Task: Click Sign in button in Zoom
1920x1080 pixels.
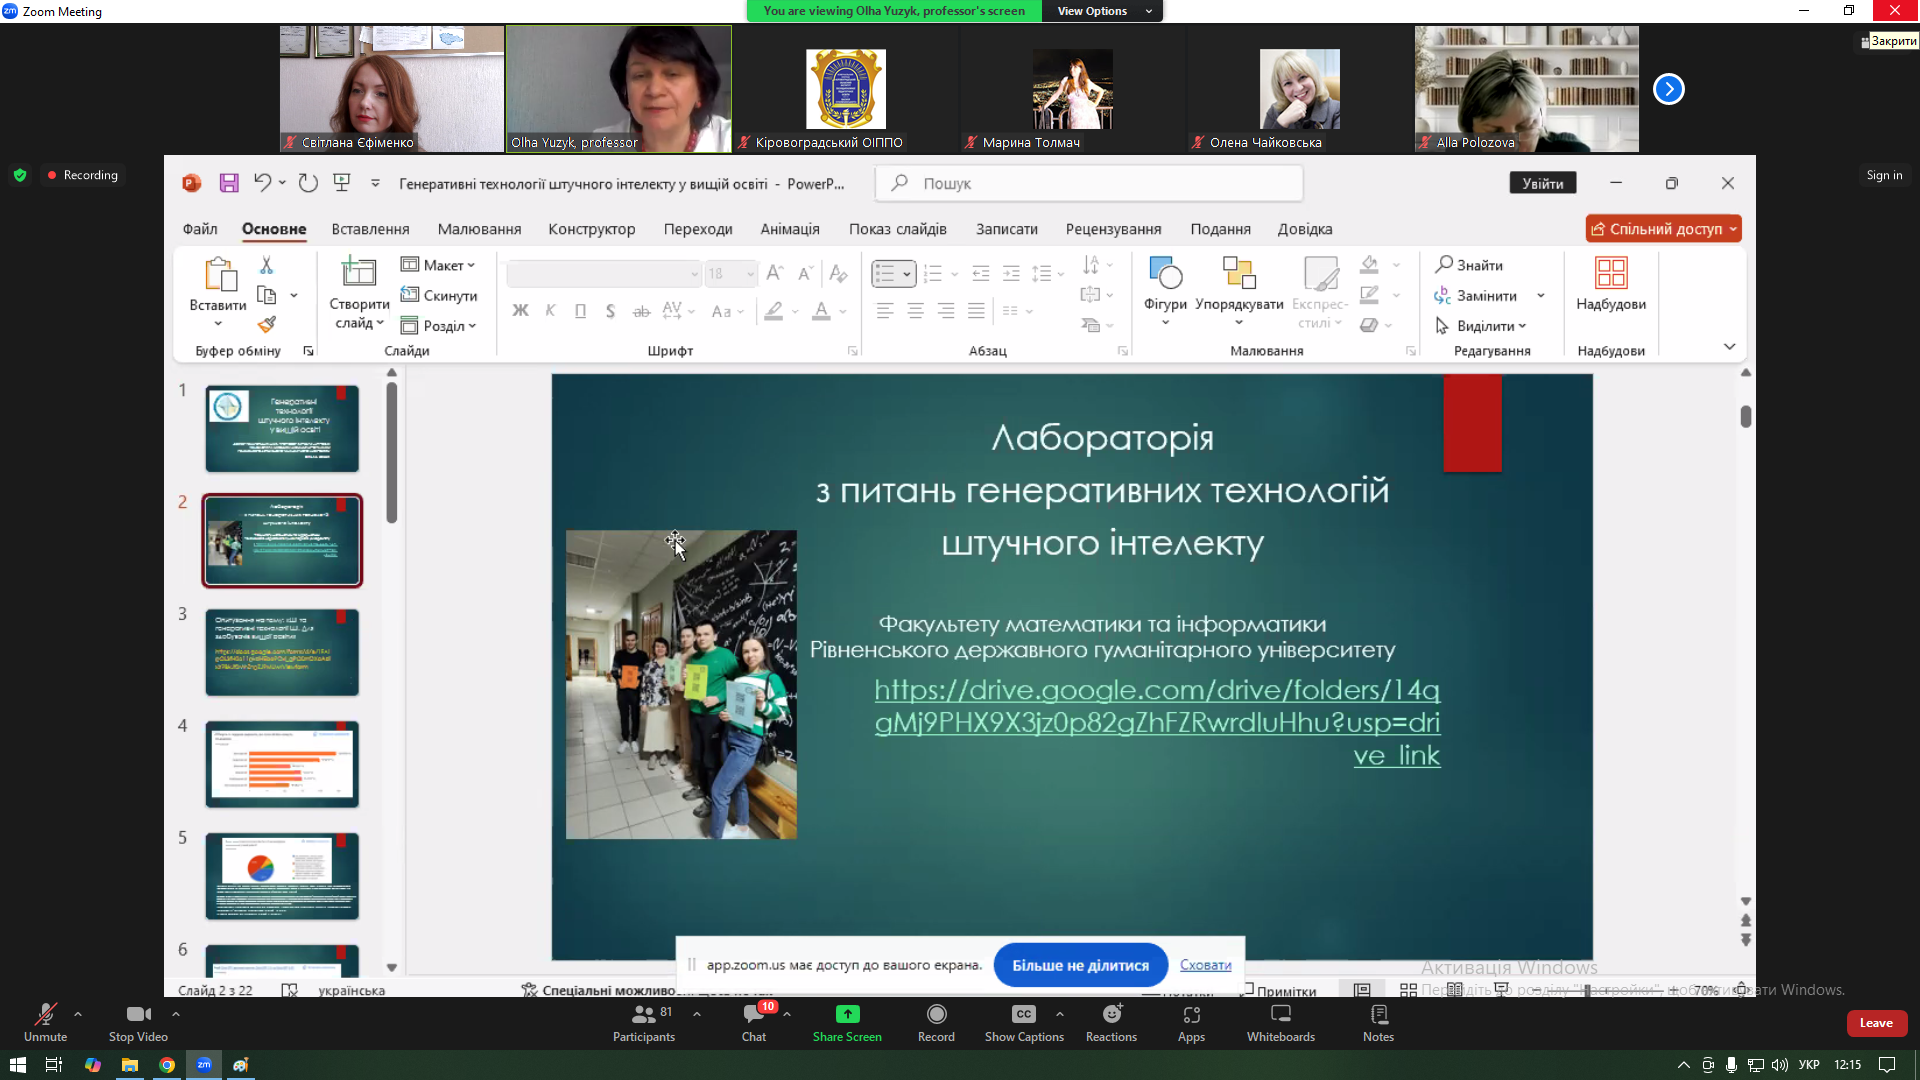Action: pos(1884,175)
